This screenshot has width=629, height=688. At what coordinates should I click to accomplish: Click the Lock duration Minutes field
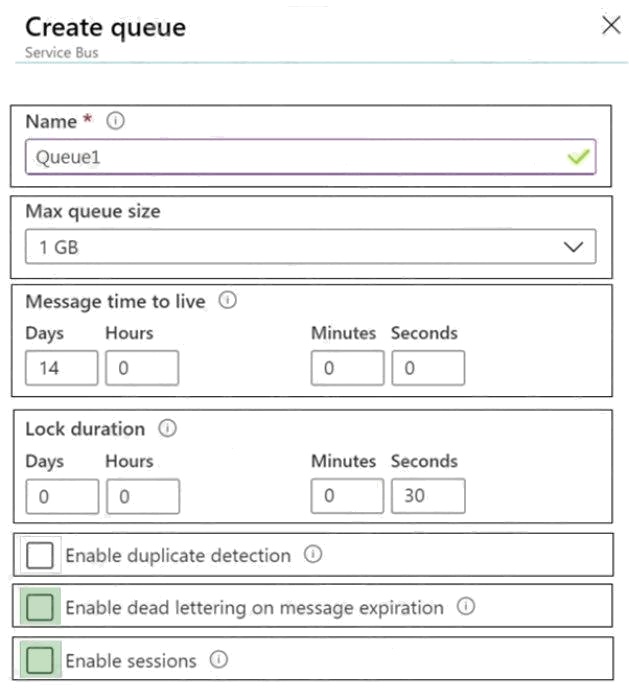(x=347, y=496)
